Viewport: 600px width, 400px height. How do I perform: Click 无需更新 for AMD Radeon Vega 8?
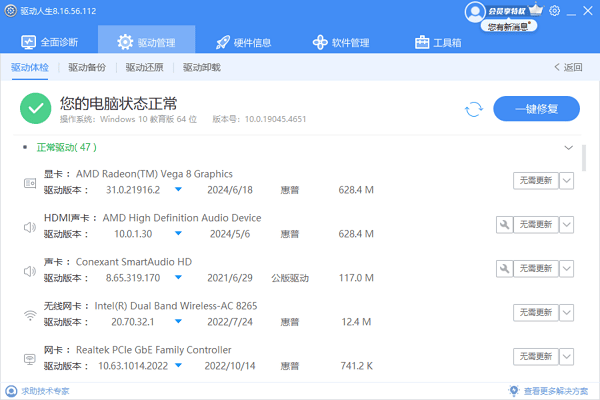point(536,181)
